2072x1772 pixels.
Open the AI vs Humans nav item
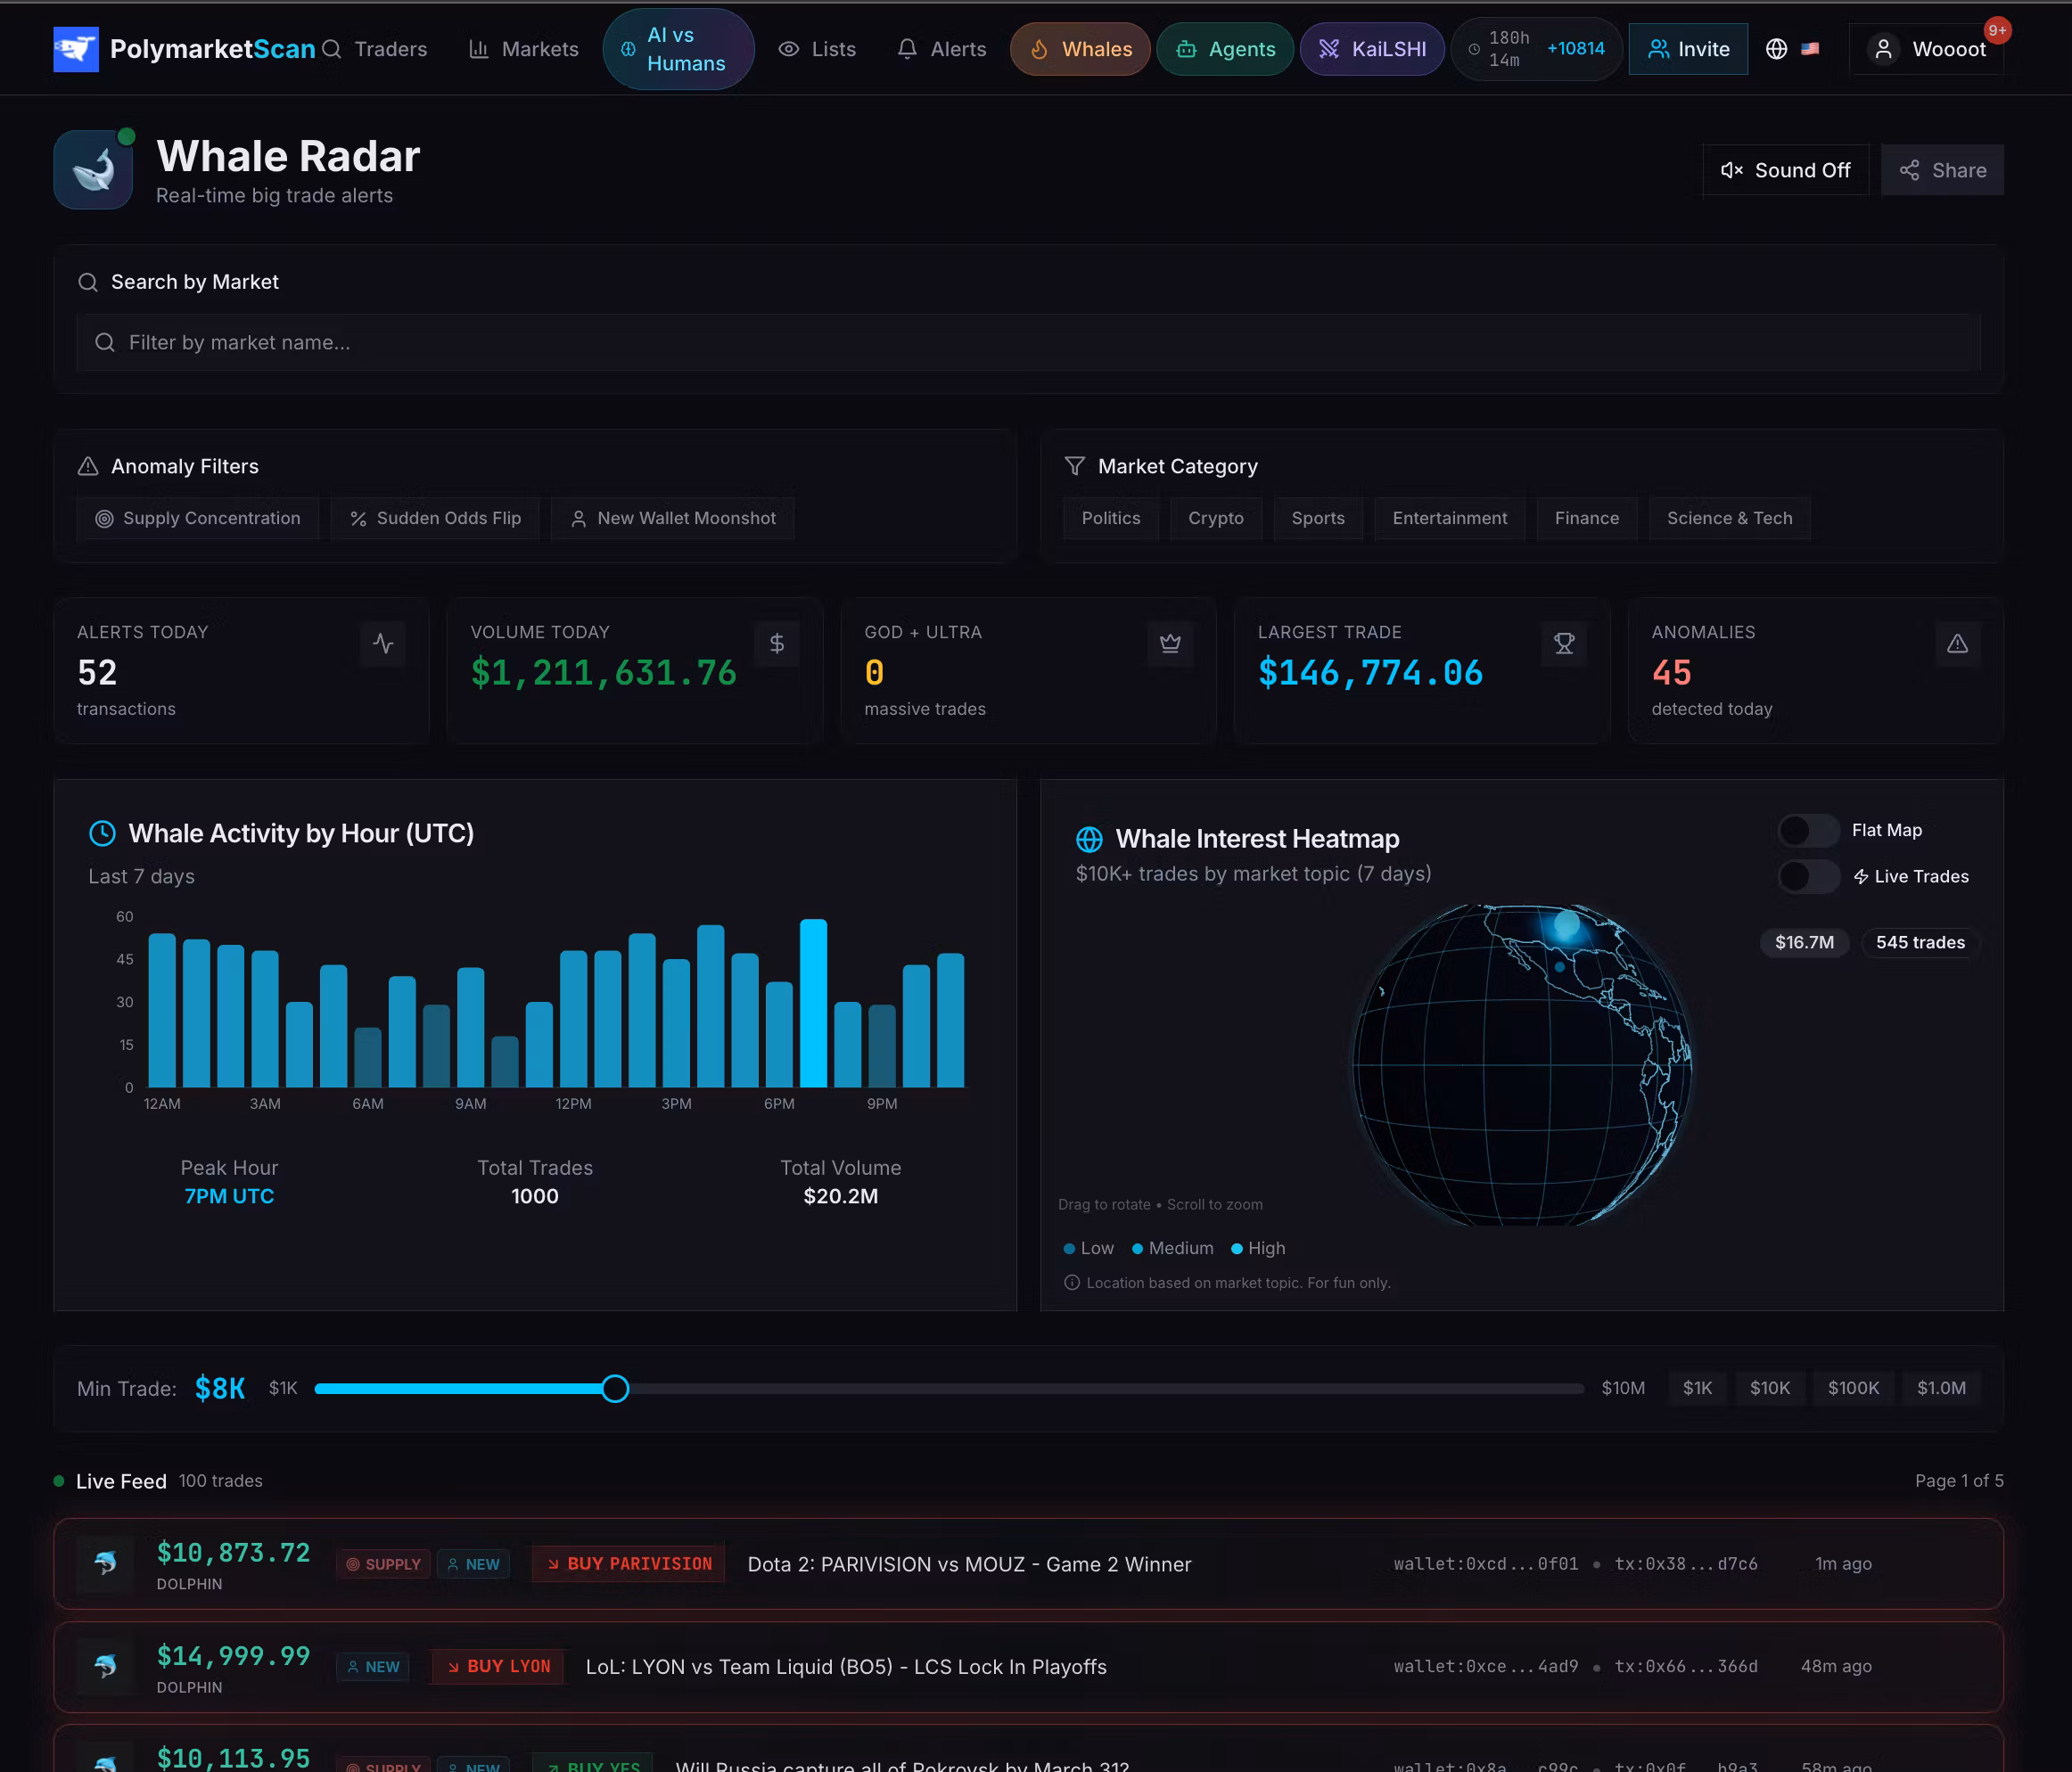click(x=678, y=49)
